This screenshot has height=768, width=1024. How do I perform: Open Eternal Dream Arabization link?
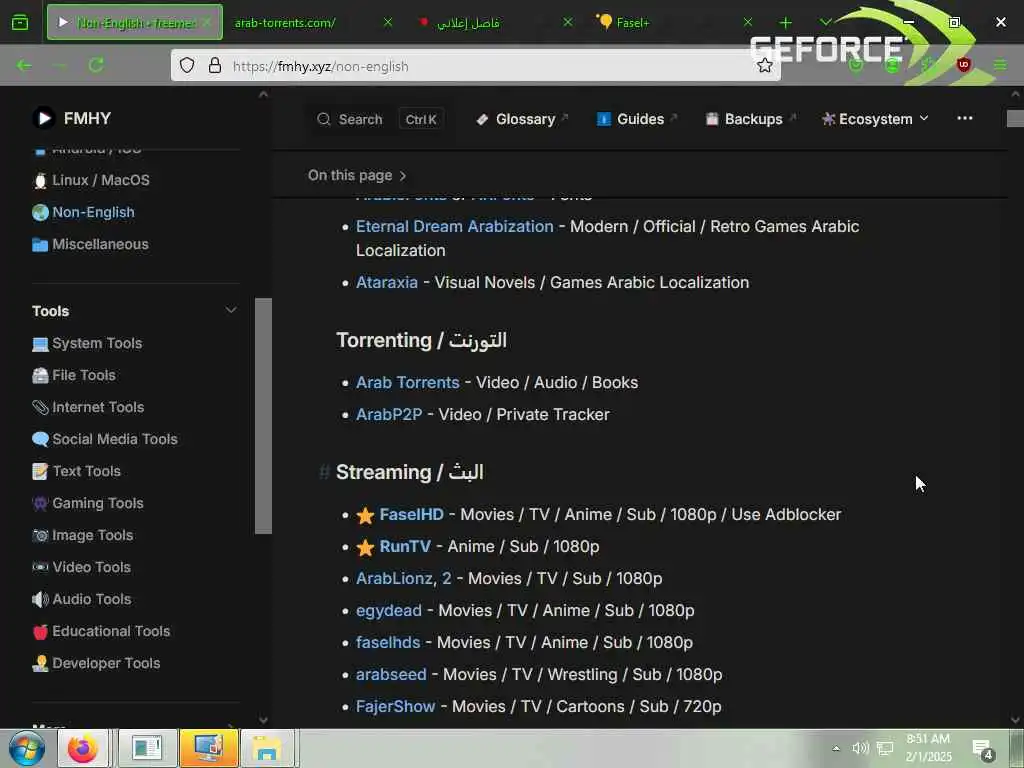point(455,226)
